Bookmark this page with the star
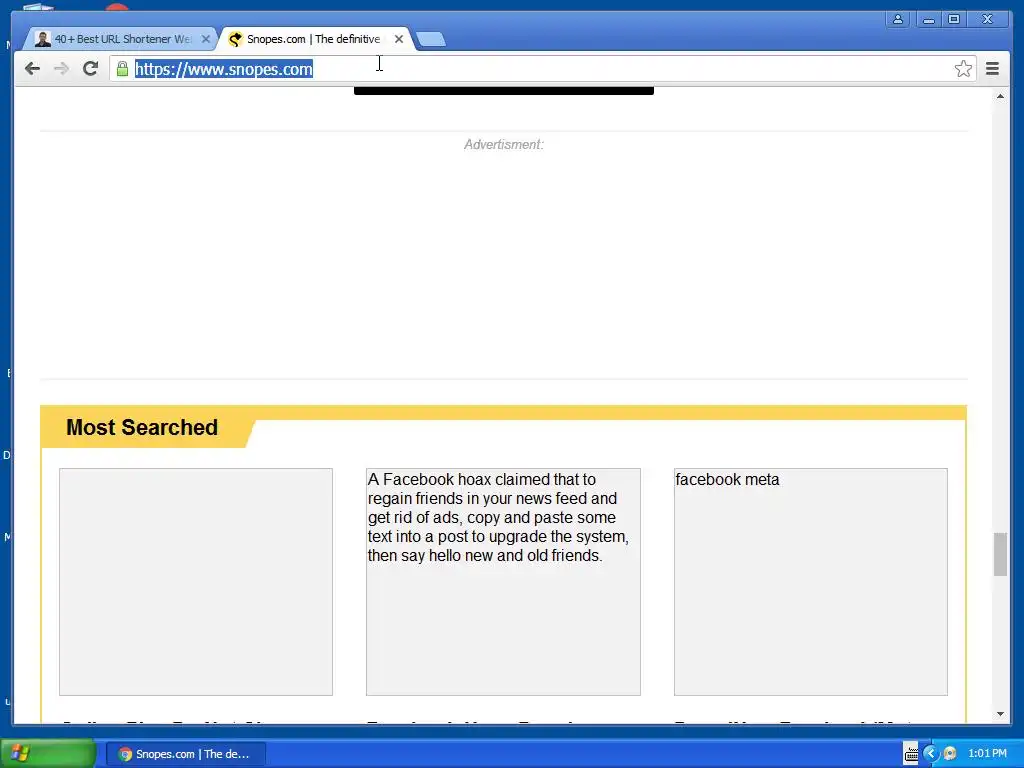This screenshot has width=1024, height=768. coord(963,69)
